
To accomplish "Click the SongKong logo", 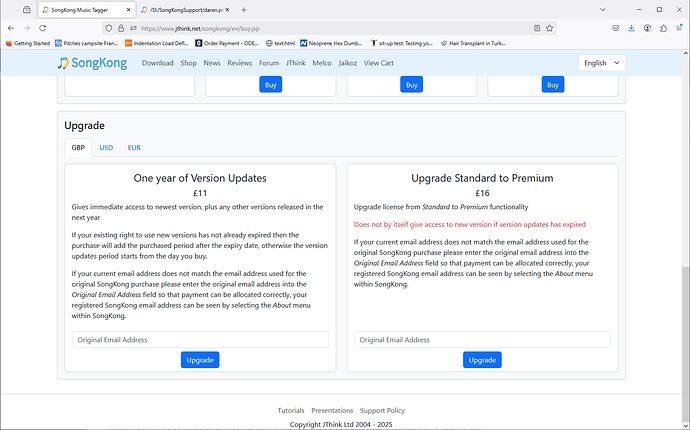I will click(x=92, y=63).
